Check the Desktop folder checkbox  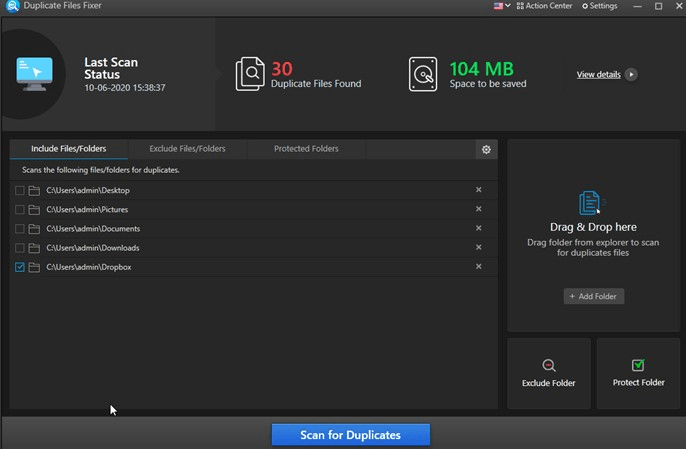pyautogui.click(x=19, y=190)
